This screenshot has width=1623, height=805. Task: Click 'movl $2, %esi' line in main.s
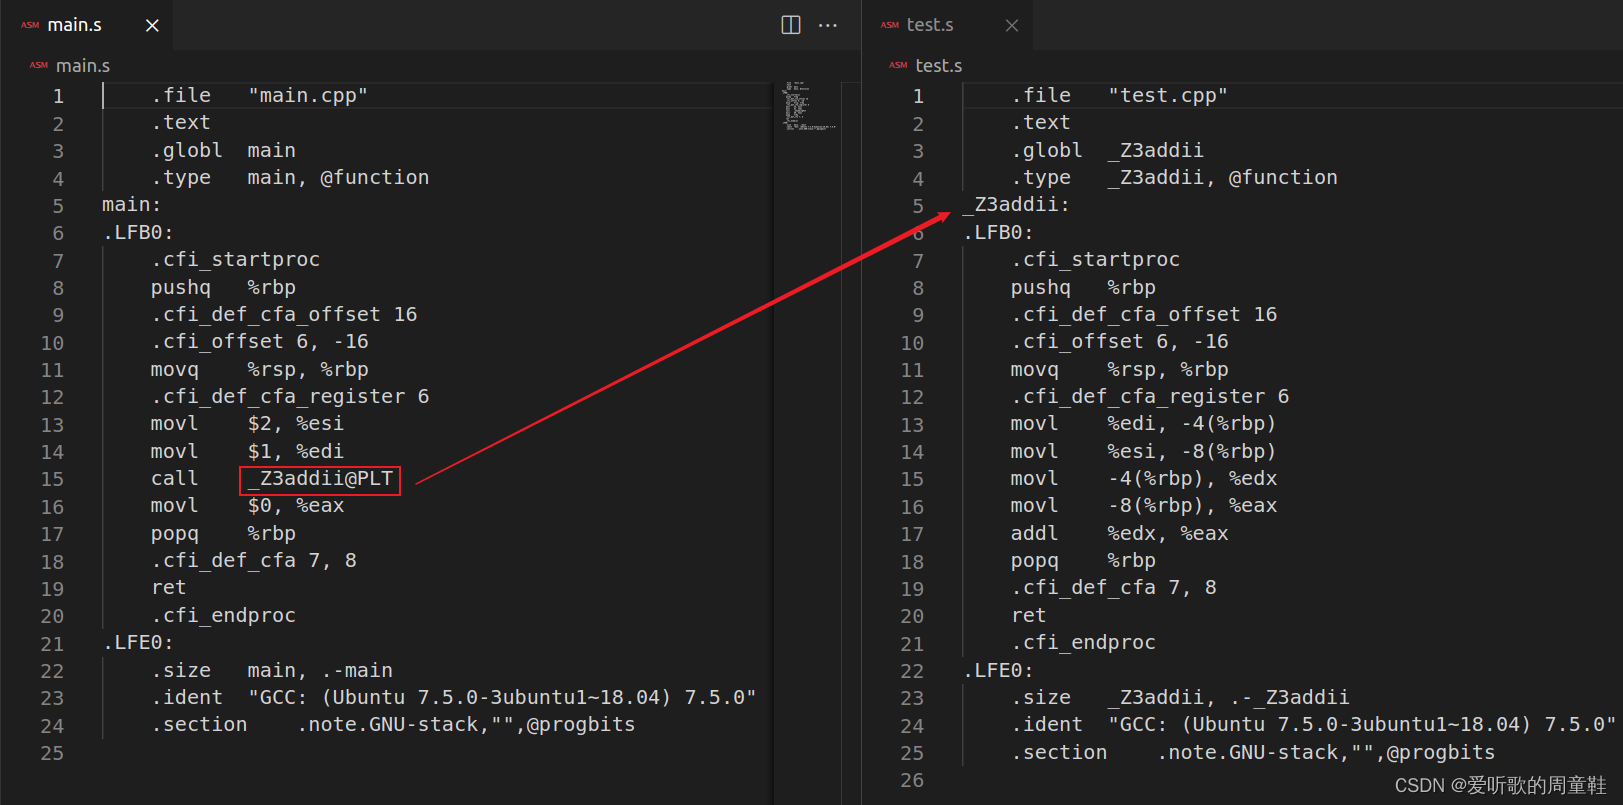(x=247, y=423)
